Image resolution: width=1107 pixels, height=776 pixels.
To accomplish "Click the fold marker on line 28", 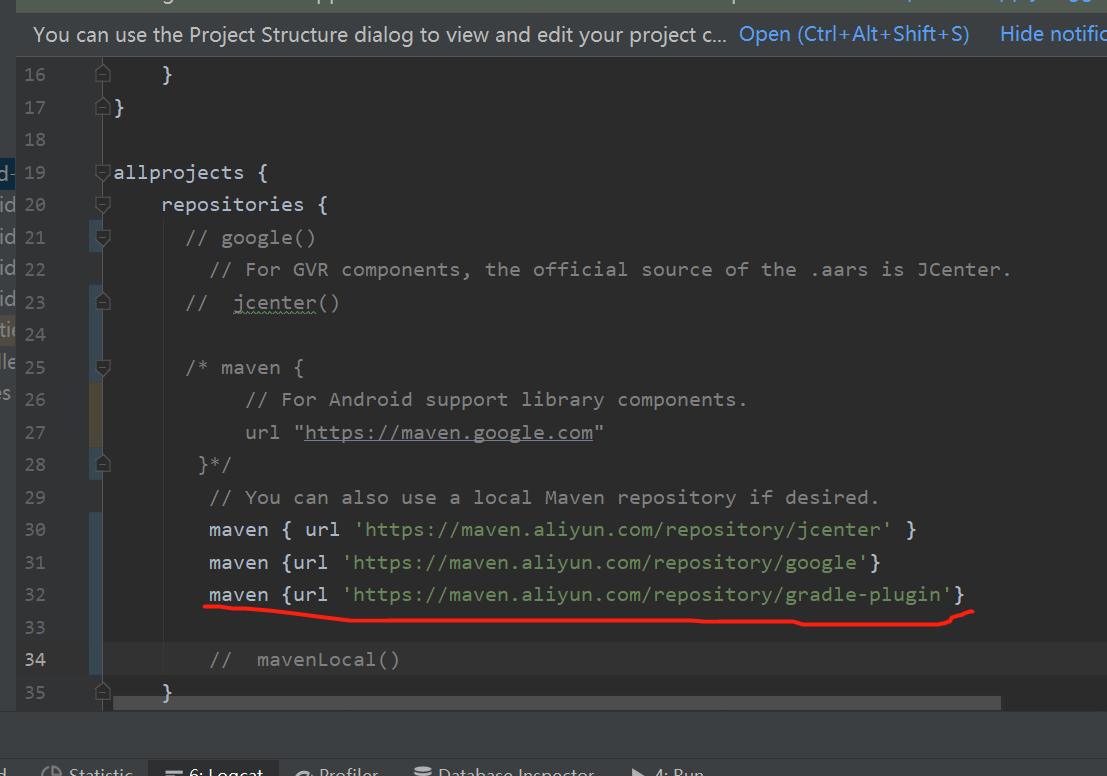I will [101, 464].
